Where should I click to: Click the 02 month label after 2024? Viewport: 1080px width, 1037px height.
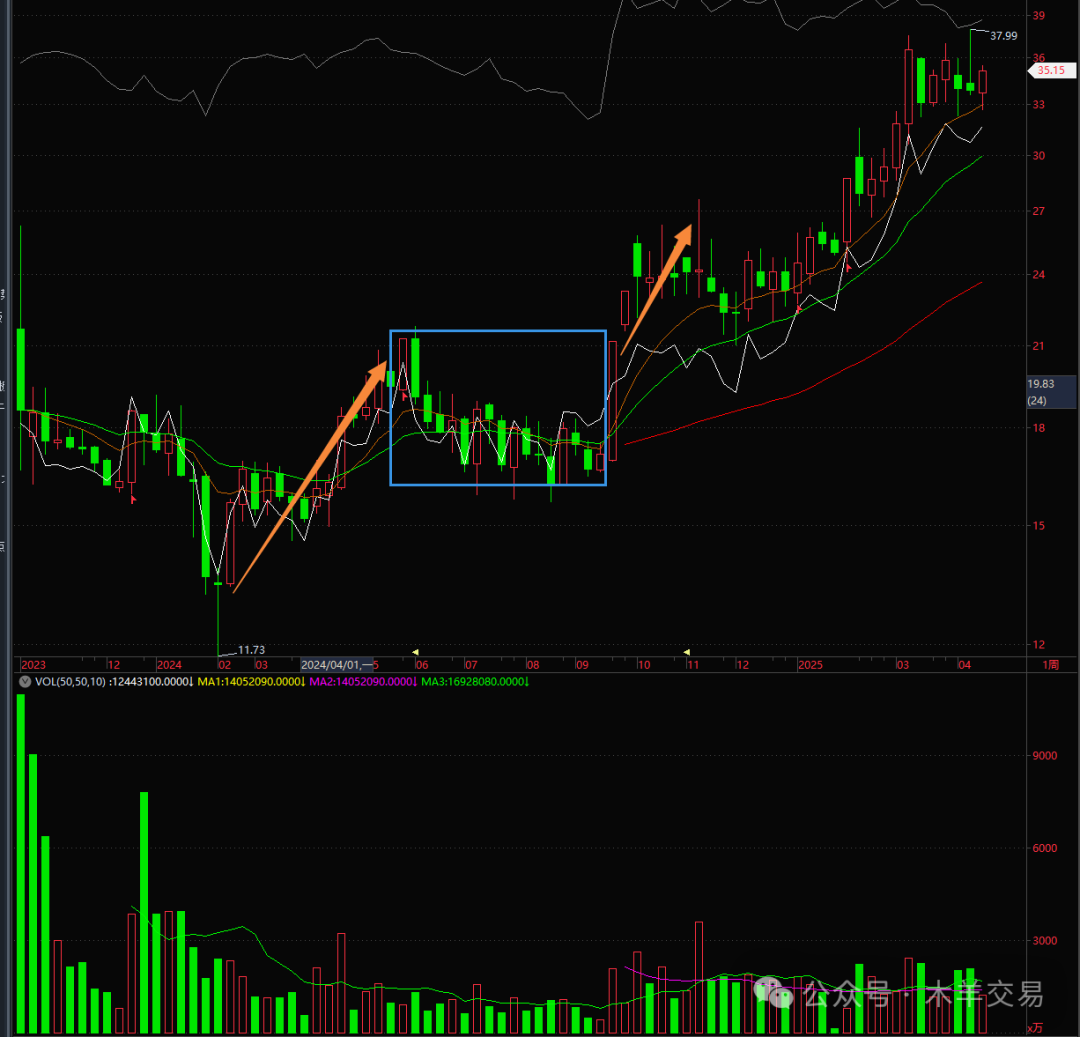click(x=225, y=664)
